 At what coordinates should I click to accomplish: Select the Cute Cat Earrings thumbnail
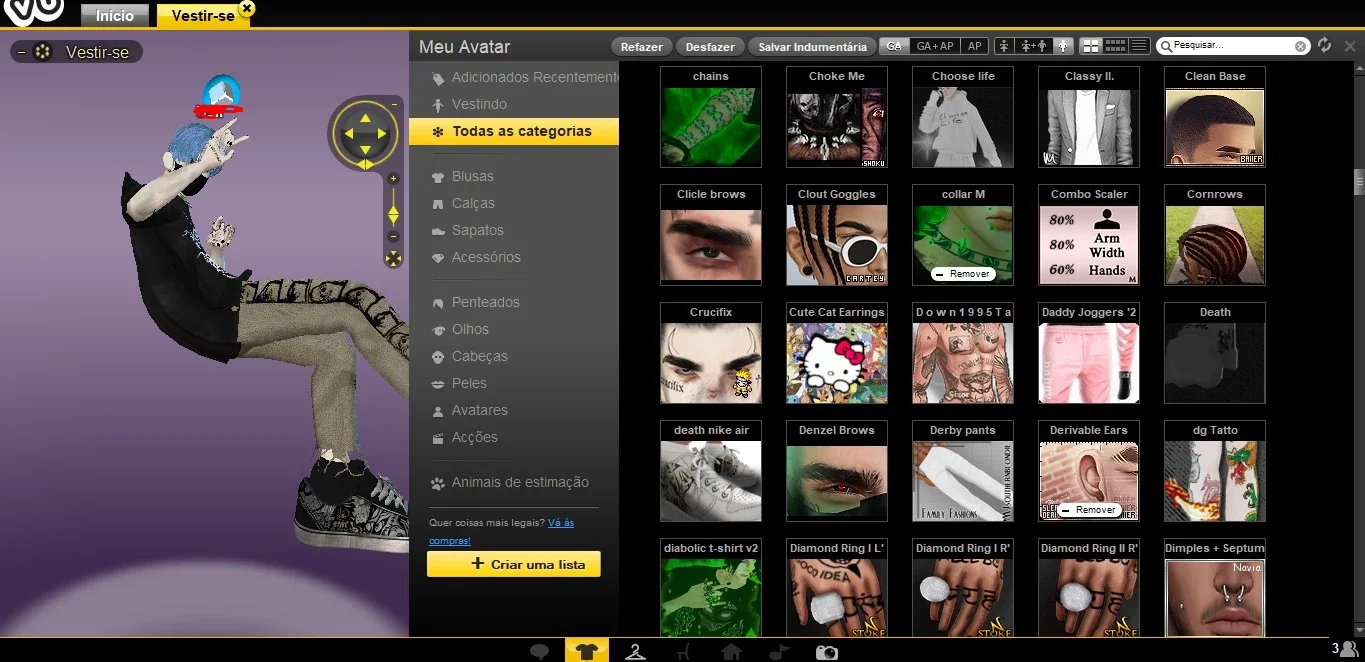(837, 364)
